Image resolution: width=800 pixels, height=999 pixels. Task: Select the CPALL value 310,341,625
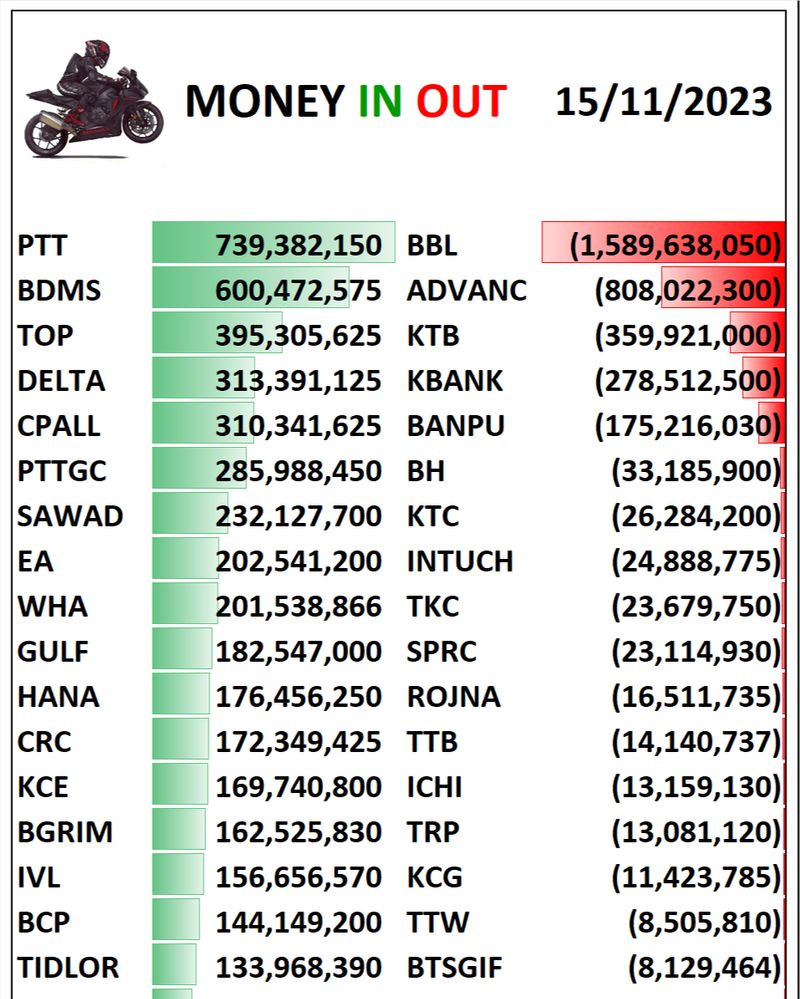click(x=298, y=426)
